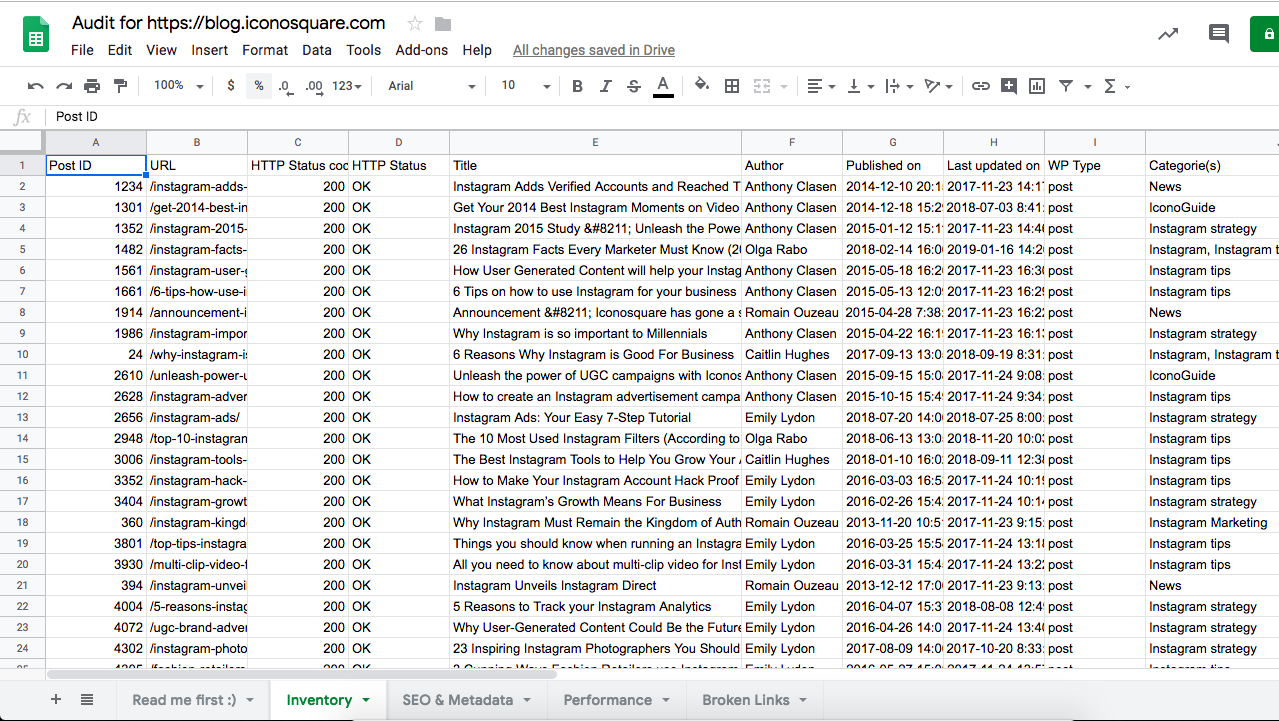Click the Insert chart icon

[x=1037, y=86]
